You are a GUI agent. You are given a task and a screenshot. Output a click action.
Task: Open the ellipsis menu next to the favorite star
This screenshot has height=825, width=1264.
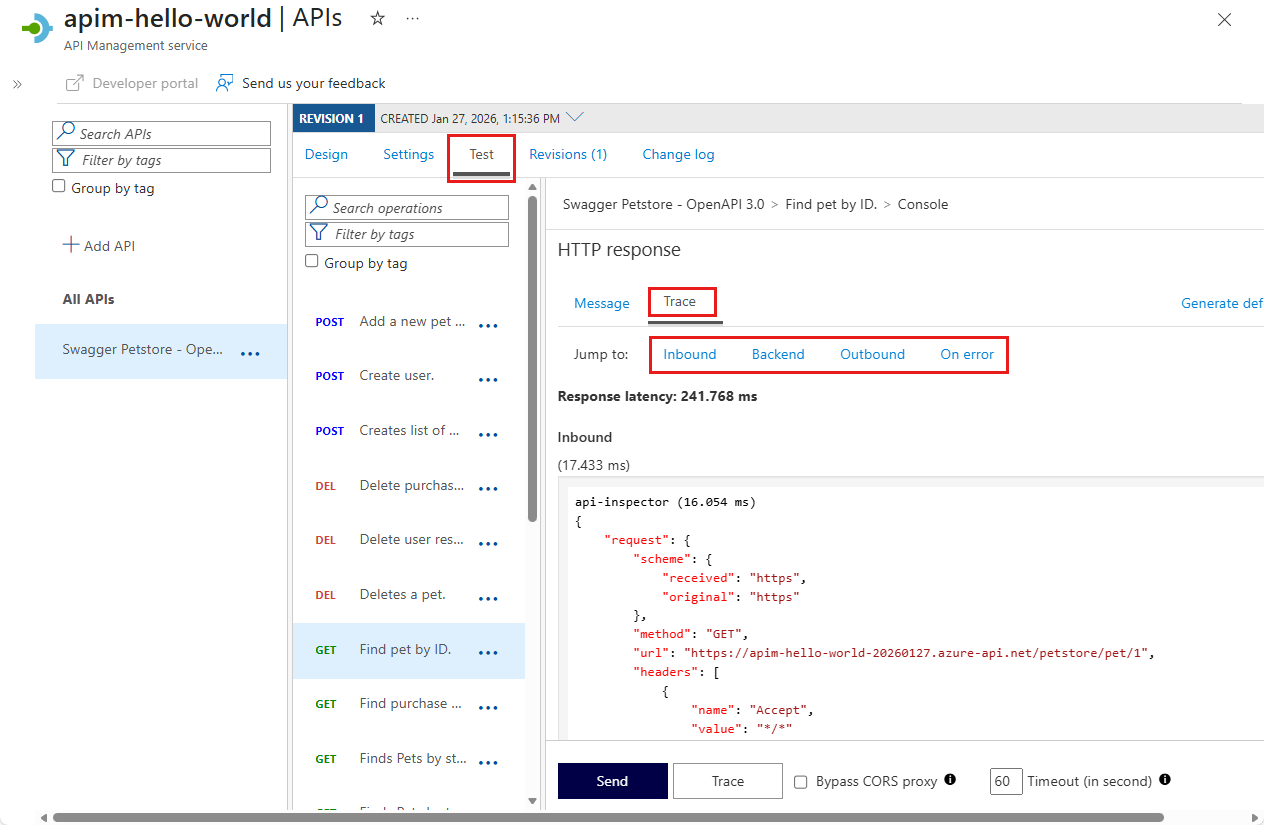point(412,17)
